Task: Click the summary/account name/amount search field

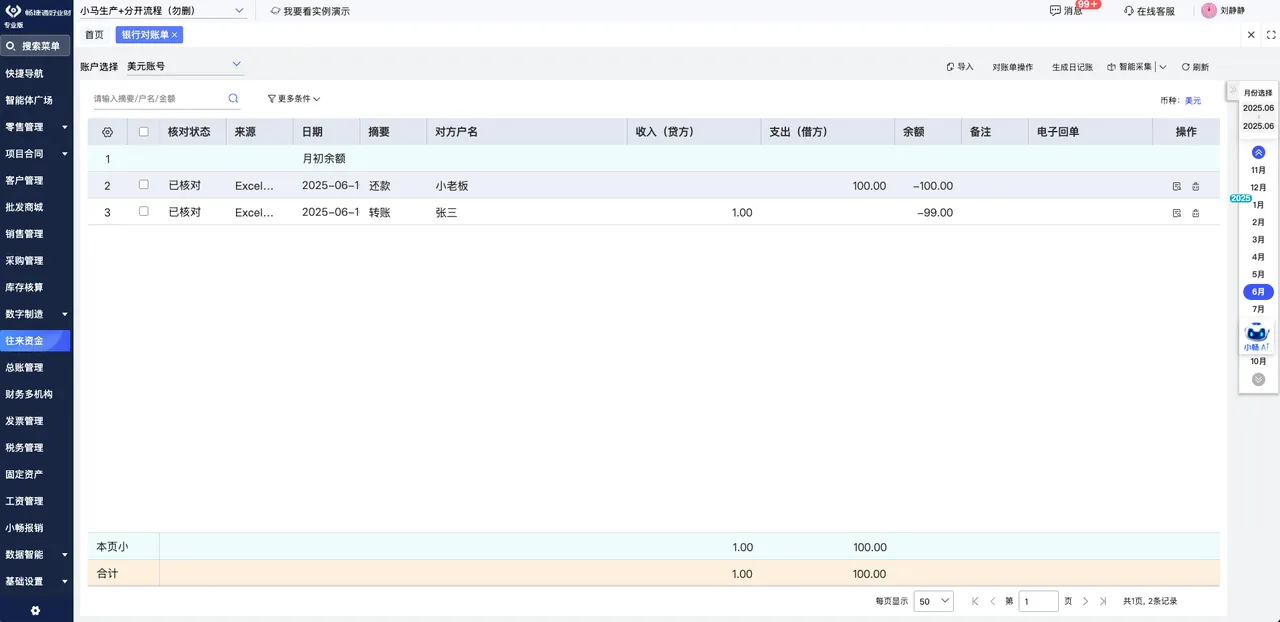Action: (x=158, y=99)
